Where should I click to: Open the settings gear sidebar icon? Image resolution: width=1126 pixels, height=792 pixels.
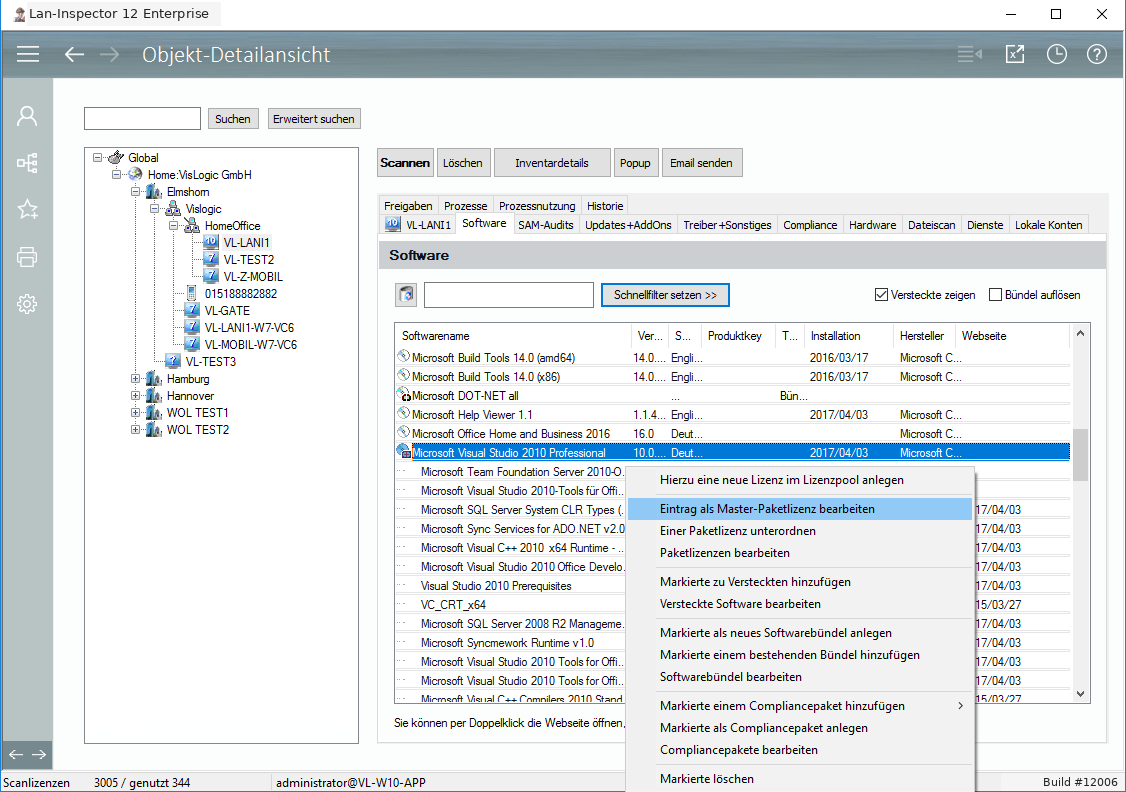[27, 304]
